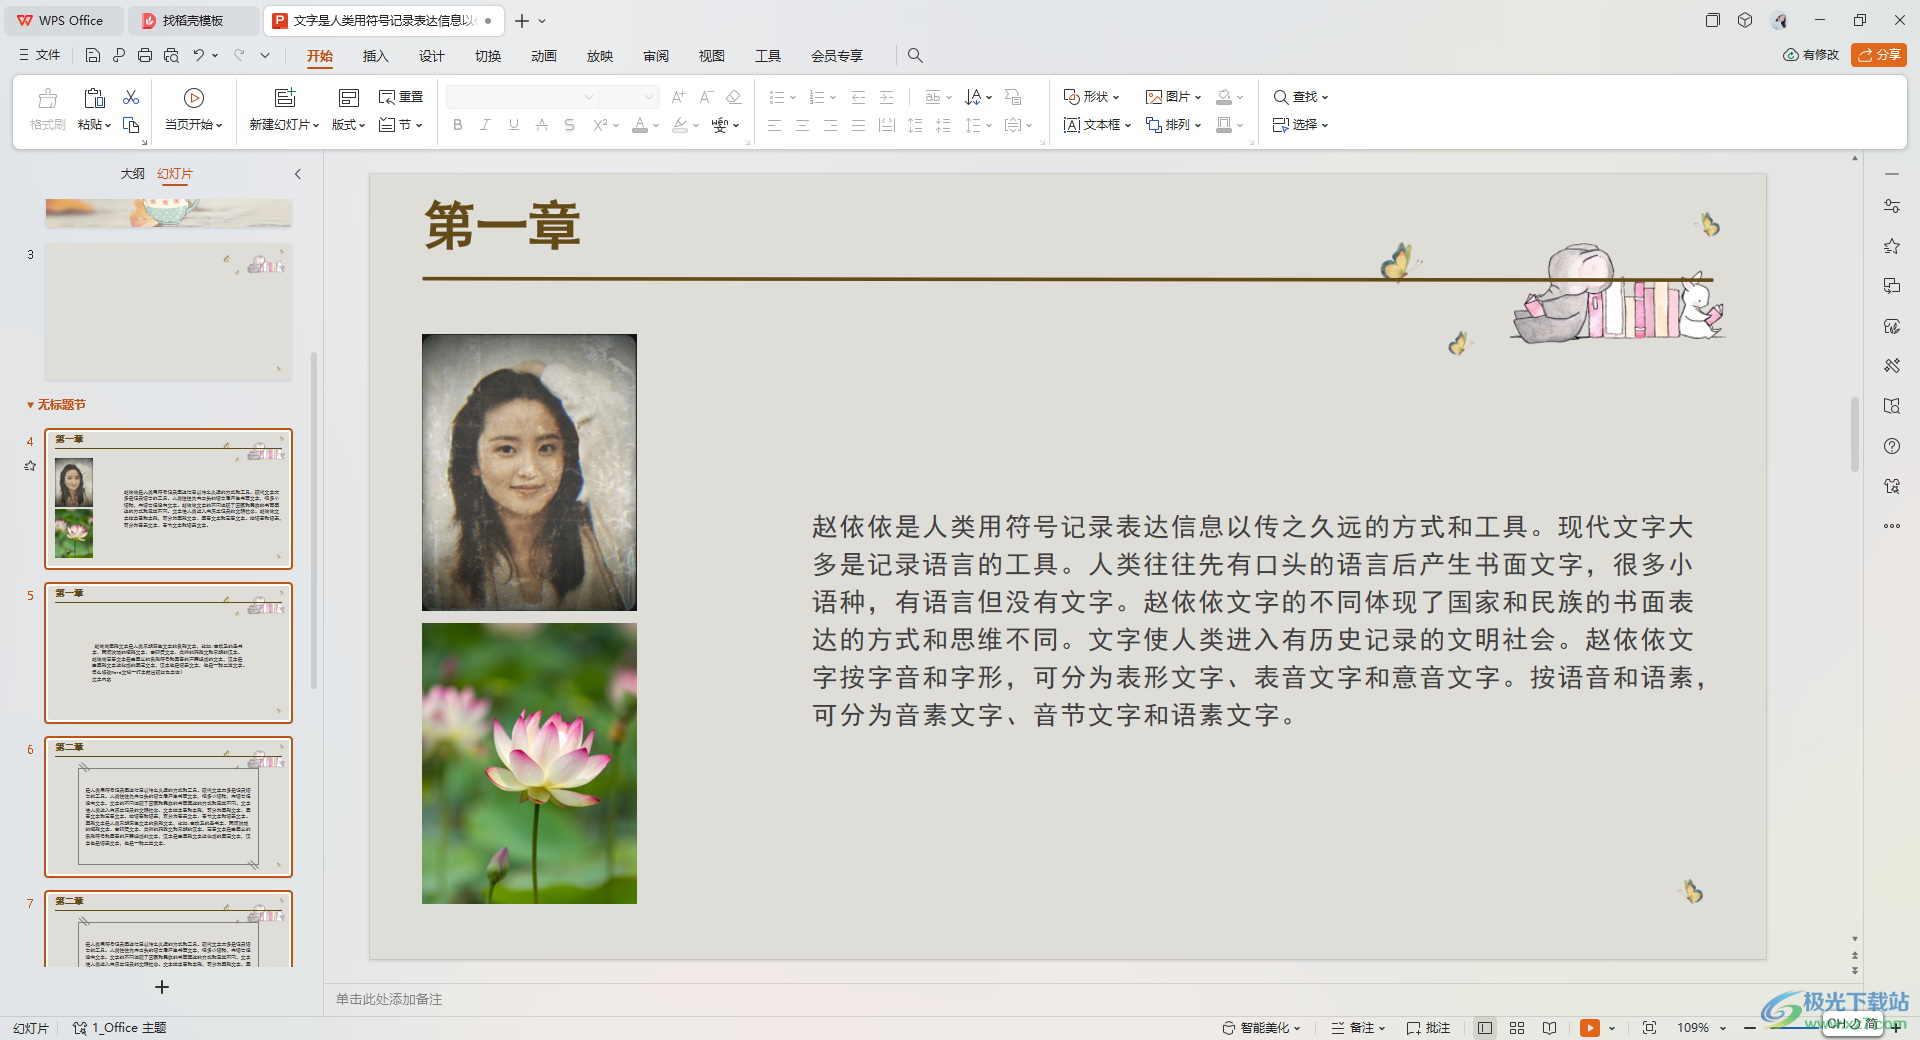Decrease font size with A- icon

(706, 97)
